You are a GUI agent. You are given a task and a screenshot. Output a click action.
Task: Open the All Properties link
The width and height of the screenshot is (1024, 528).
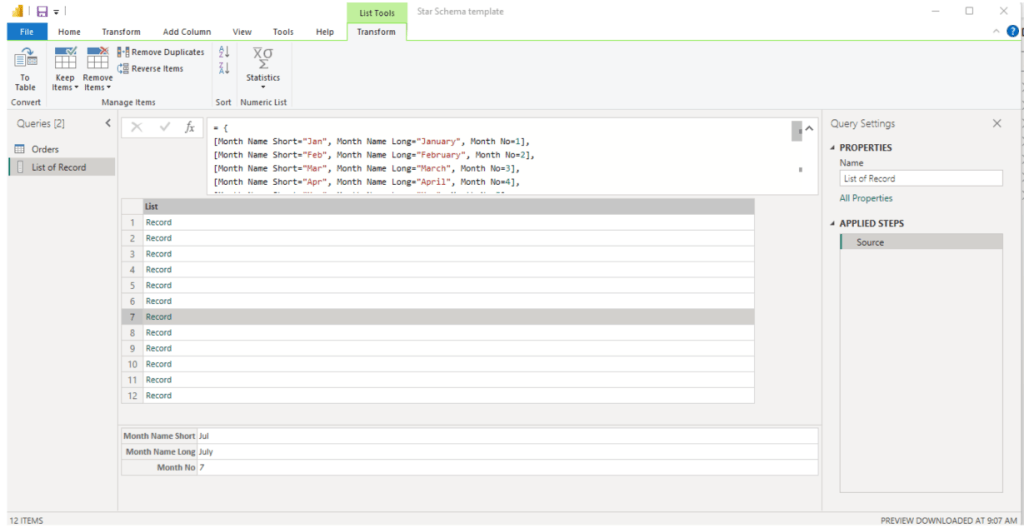click(866, 198)
